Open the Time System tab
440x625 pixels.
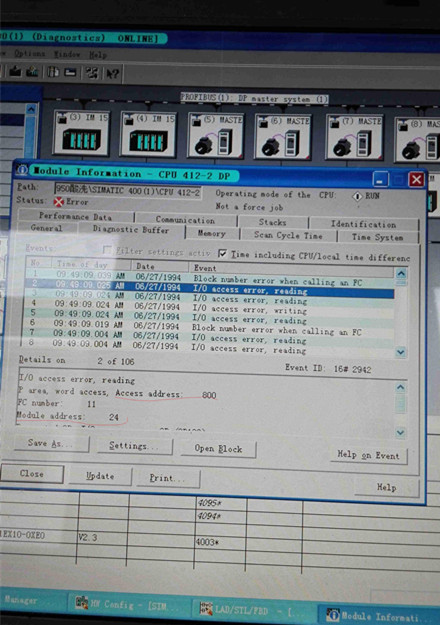(x=377, y=237)
